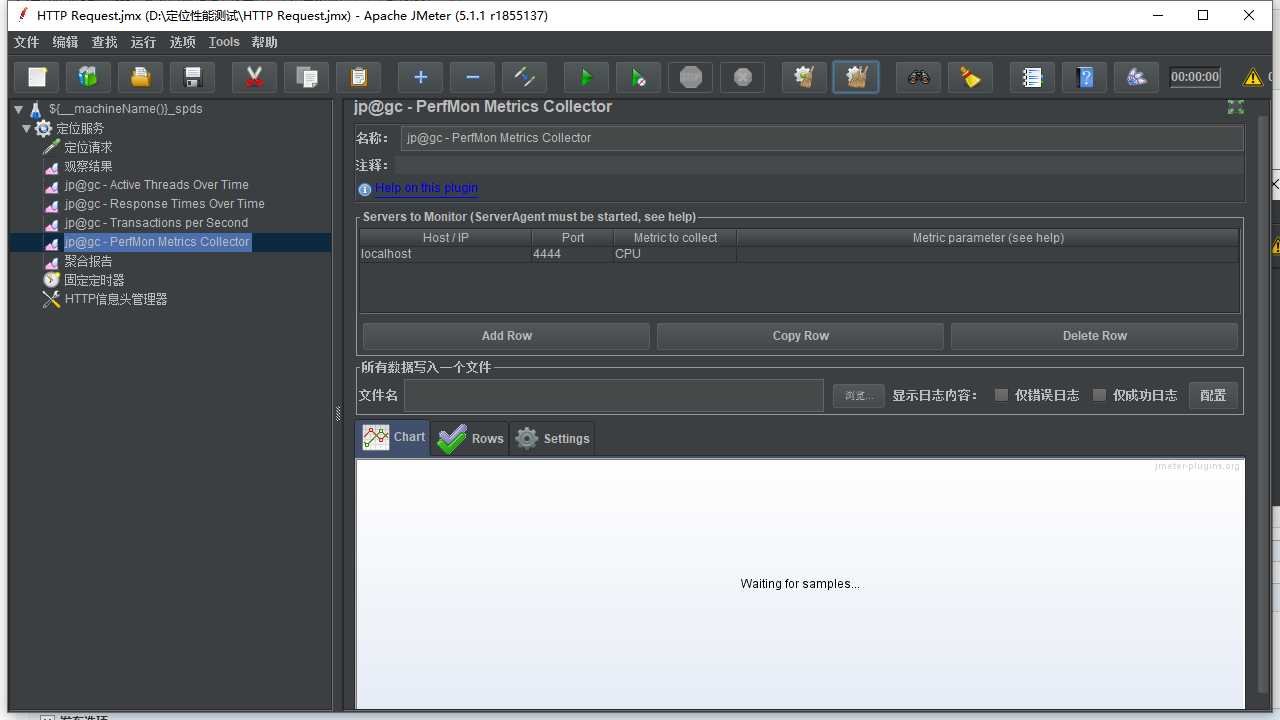The image size is (1280, 720).
Task: Click the 4444 port cell
Action: (x=572, y=254)
